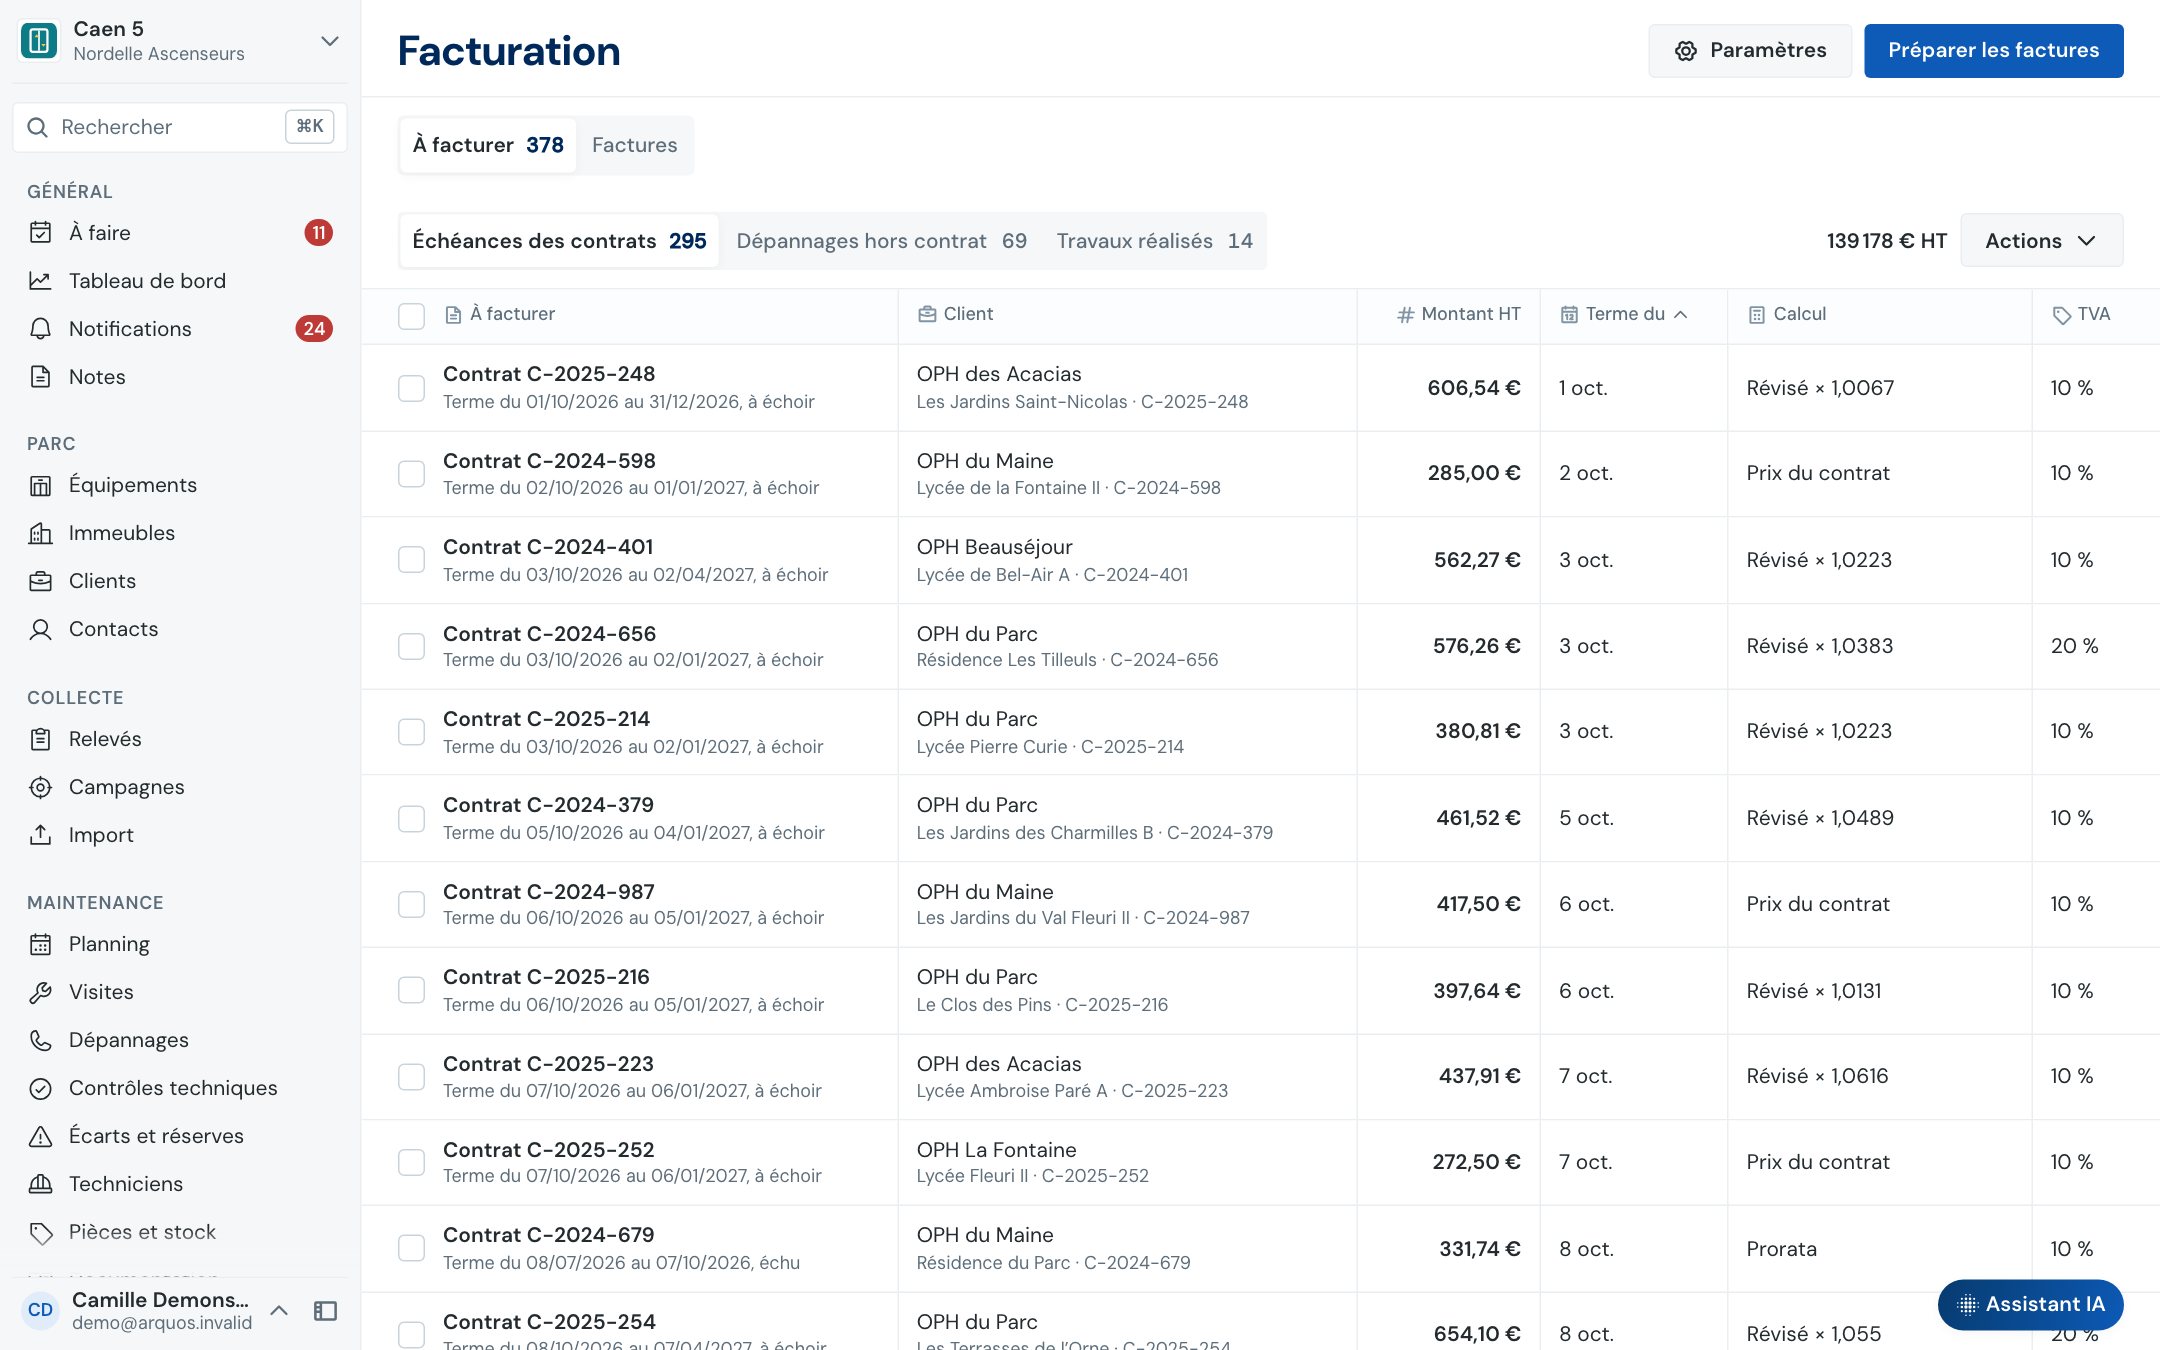
Task: Open the Travaux réalisés tab
Action: (1154, 241)
